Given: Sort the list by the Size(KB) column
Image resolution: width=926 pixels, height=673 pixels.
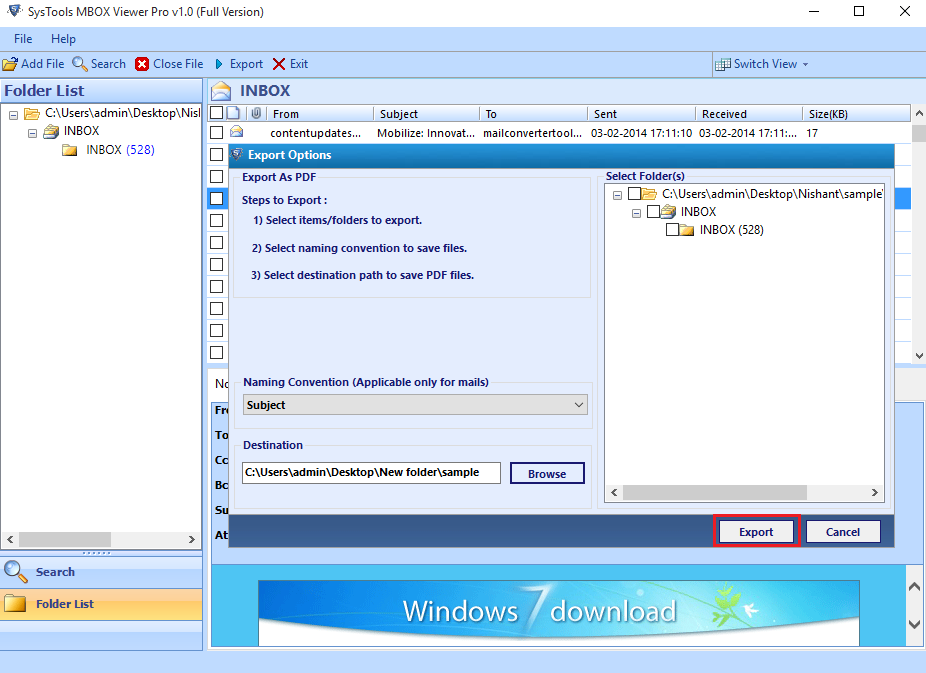Looking at the screenshot, I should 856,113.
